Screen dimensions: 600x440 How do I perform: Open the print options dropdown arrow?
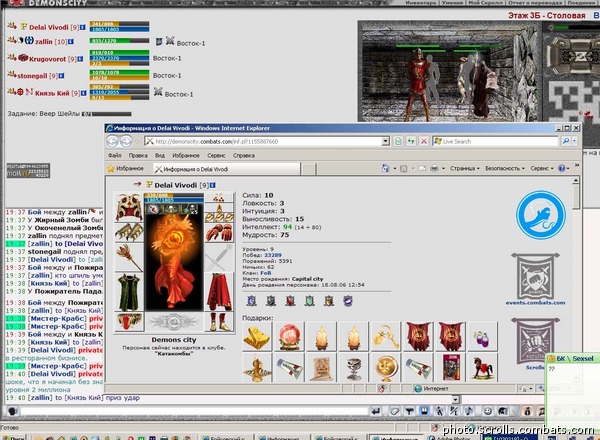point(443,168)
